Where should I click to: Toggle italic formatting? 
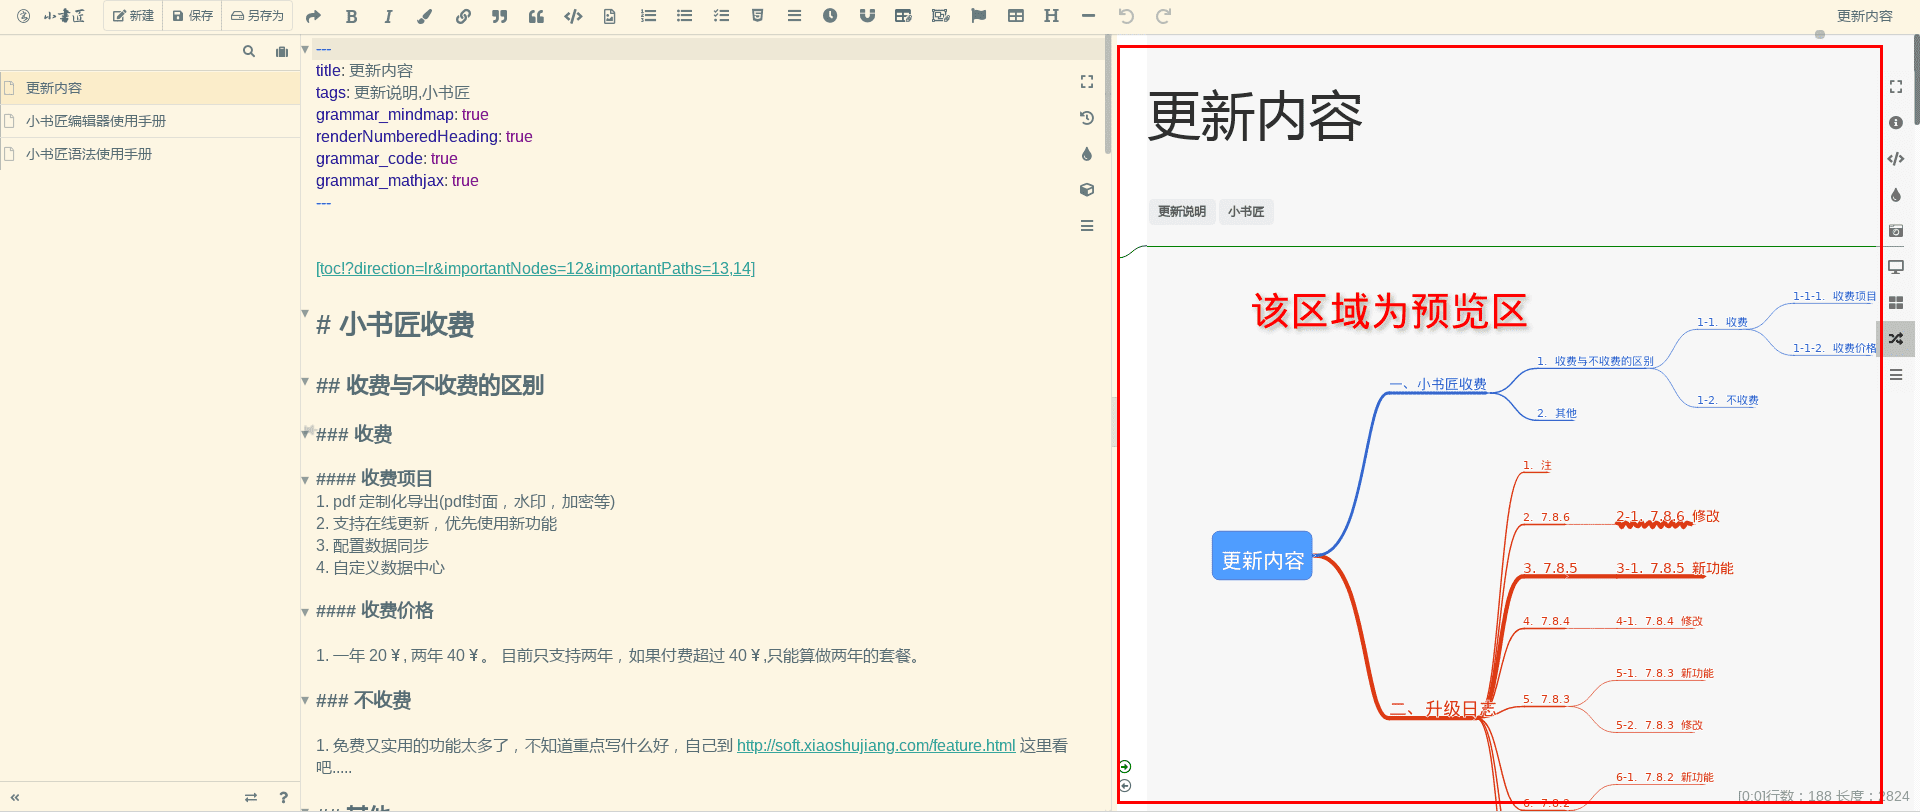(388, 16)
